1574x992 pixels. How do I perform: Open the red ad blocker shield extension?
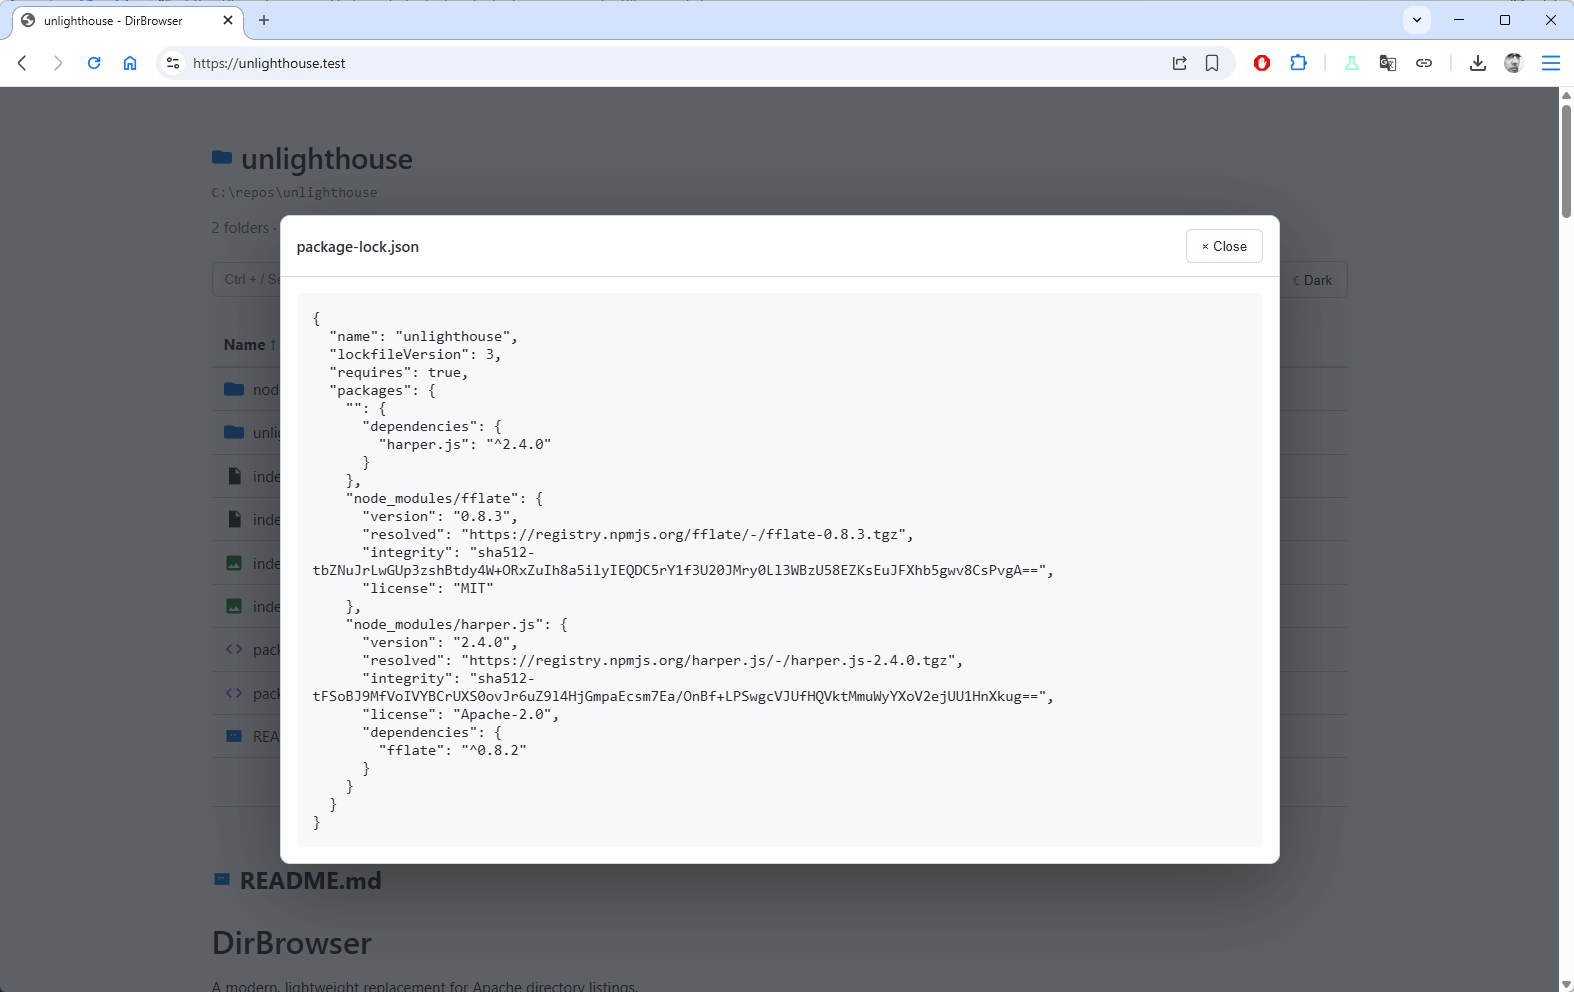(x=1262, y=63)
